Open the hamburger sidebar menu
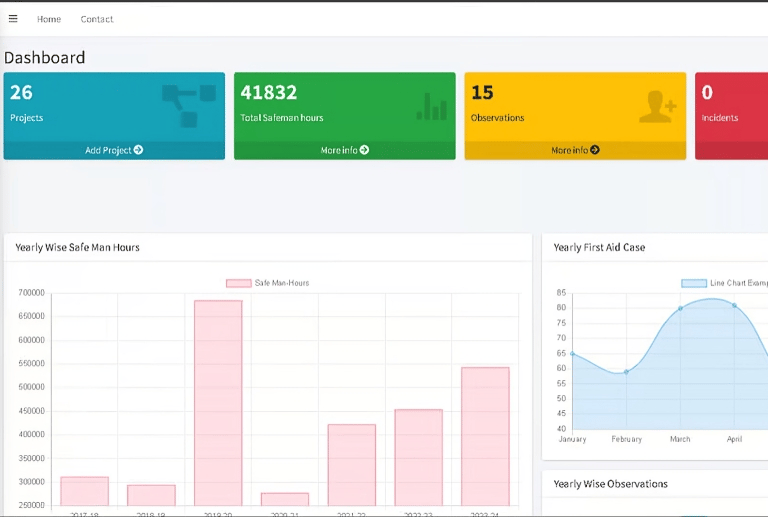The height and width of the screenshot is (517, 768). tap(13, 19)
